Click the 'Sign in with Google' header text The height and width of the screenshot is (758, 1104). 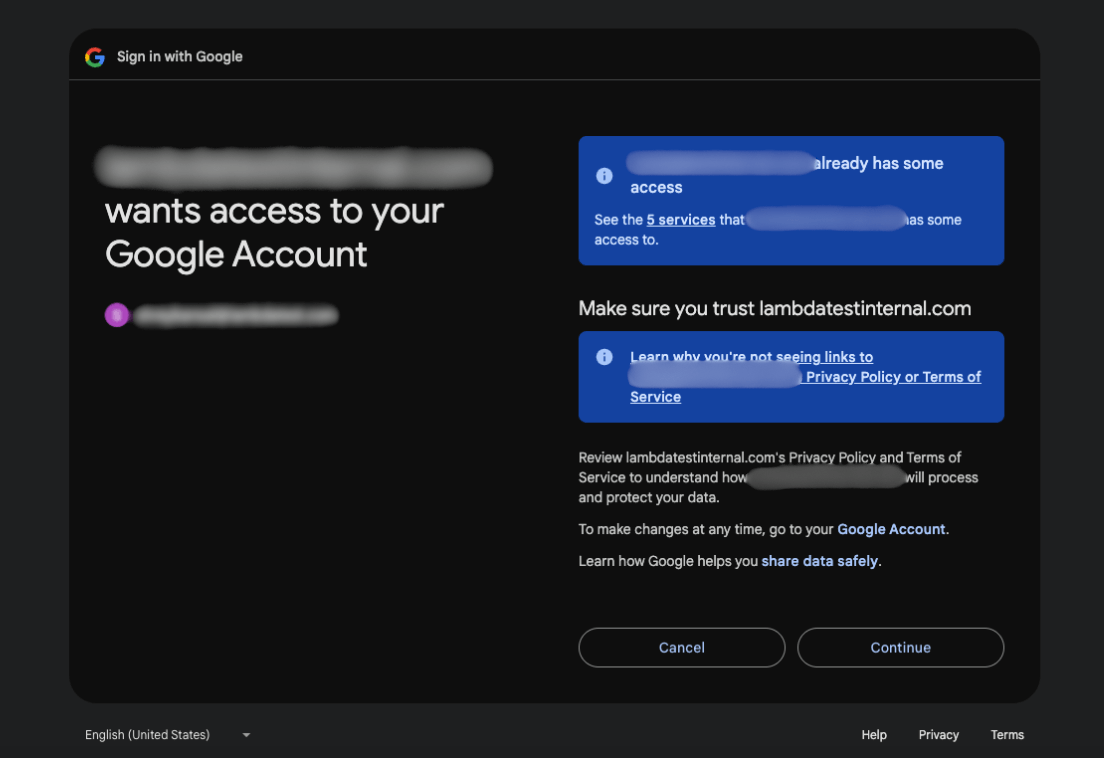pyautogui.click(x=180, y=57)
